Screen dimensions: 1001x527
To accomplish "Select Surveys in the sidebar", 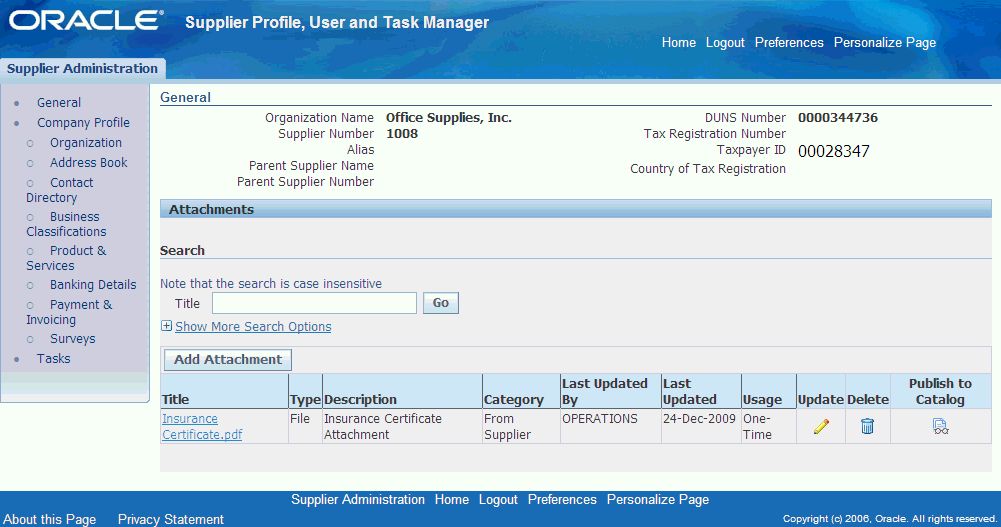I will coord(73,339).
